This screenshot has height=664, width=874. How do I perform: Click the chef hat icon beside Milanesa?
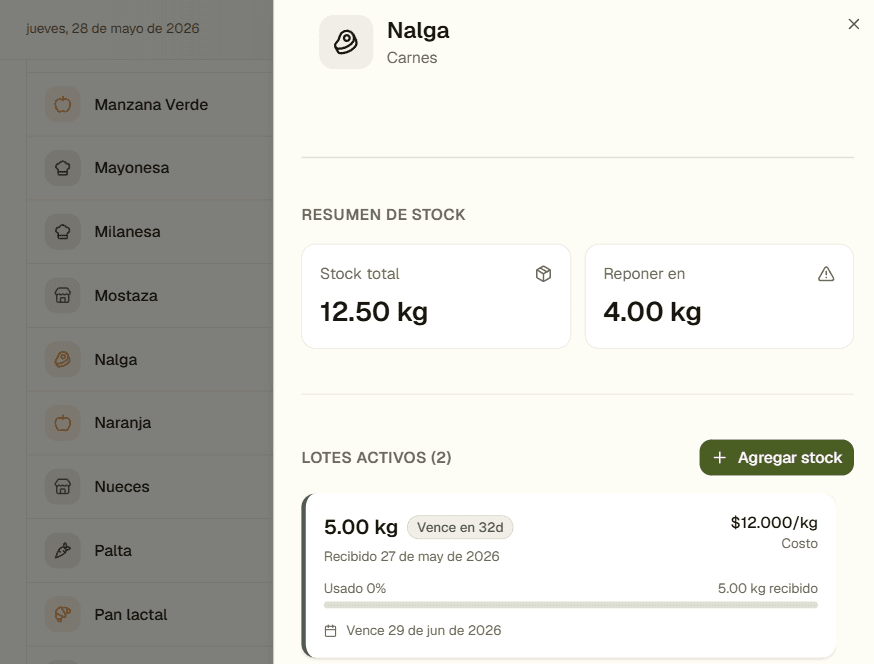click(62, 231)
